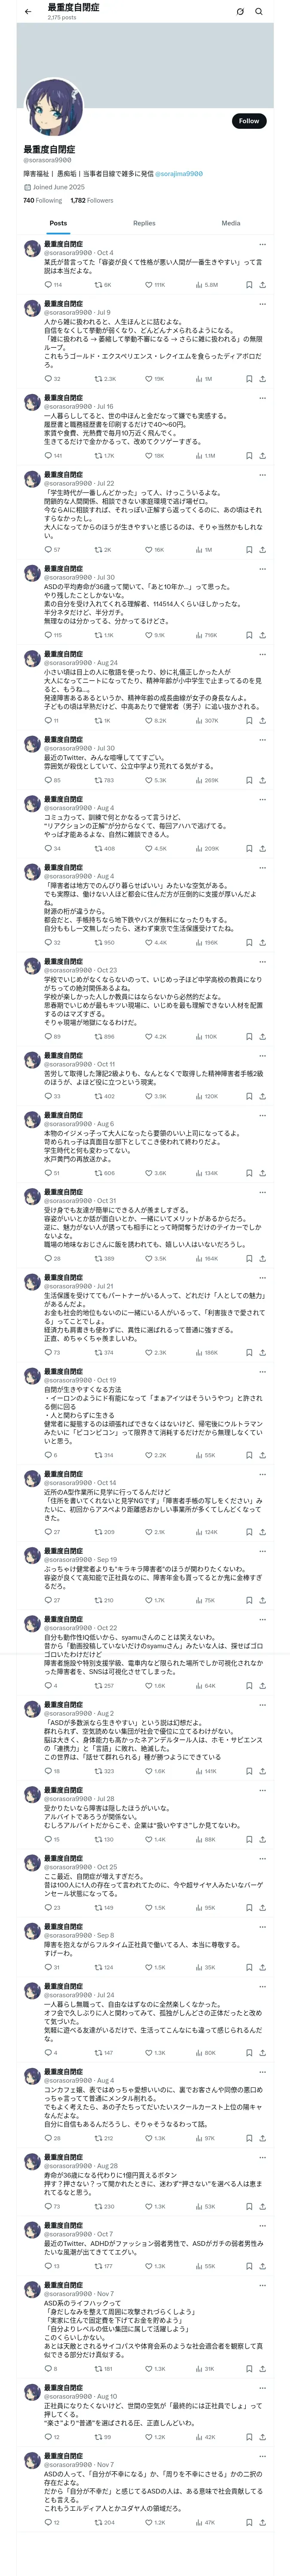The image size is (290, 2576).
Task: Open the more menu on Jul 16 post
Action: pos(263,398)
